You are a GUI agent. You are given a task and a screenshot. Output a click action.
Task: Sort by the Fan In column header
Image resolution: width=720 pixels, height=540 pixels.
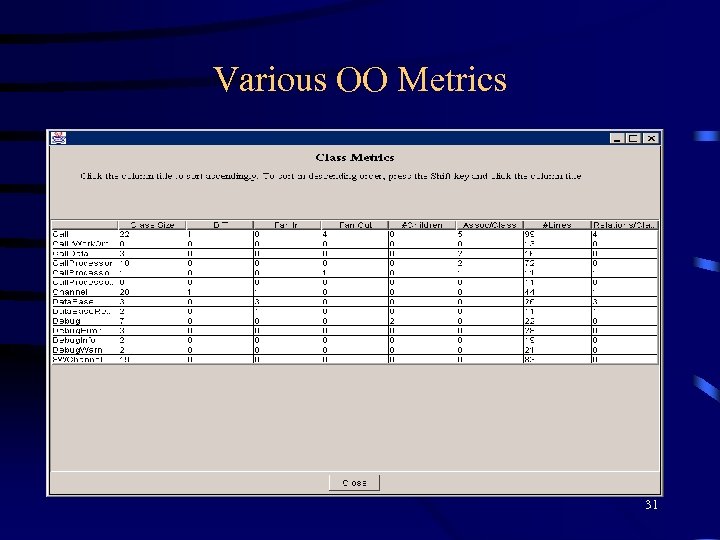[x=287, y=225]
